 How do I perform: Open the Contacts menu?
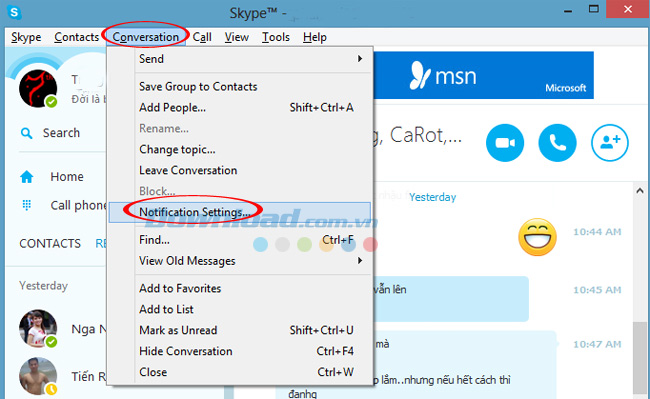point(77,37)
